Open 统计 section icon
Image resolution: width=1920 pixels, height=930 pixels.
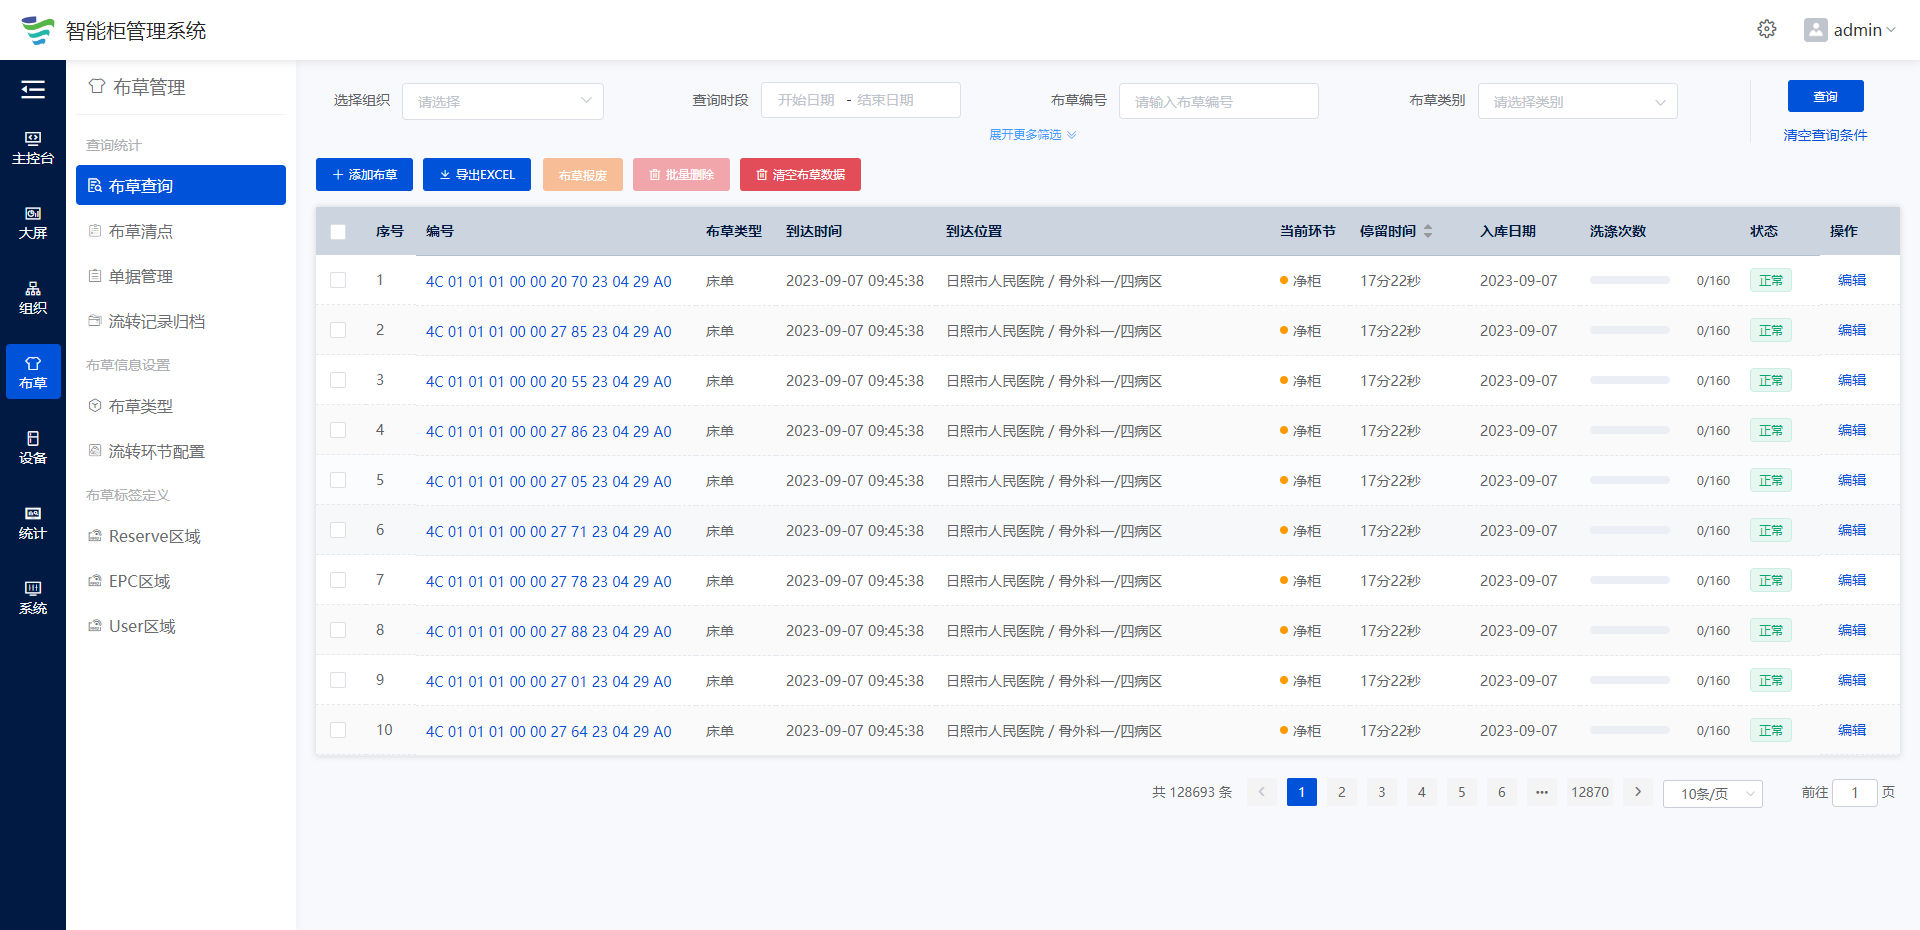pos(33,522)
